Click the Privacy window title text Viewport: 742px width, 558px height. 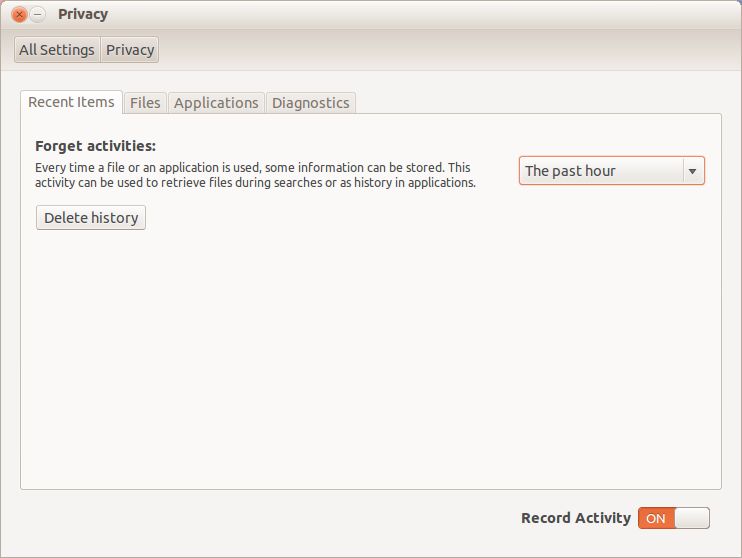[83, 14]
